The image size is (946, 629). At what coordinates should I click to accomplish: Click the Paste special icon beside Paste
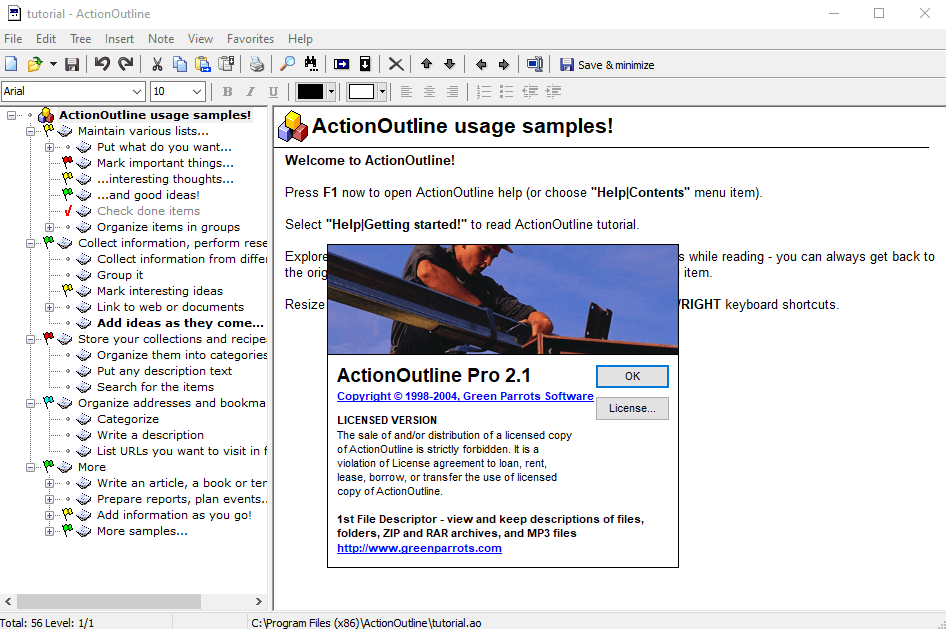(x=226, y=64)
